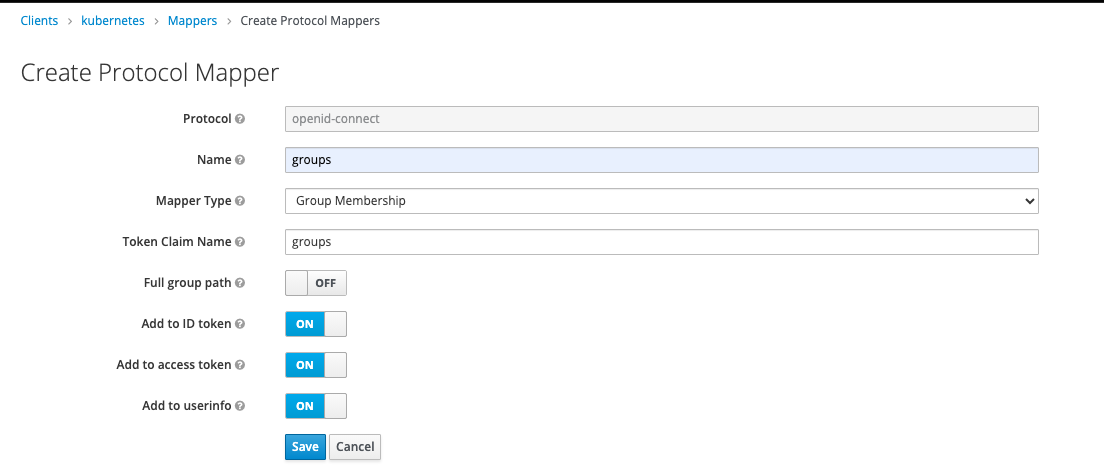Toggle the Add to userinfo switch
This screenshot has width=1104, height=471.
coord(316,406)
